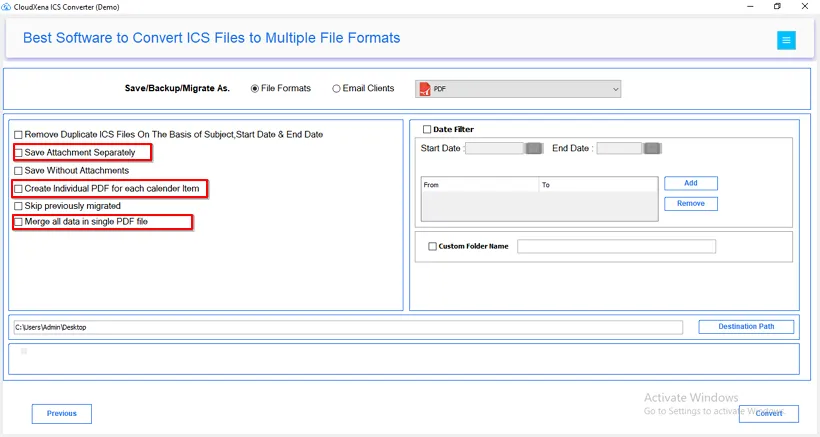Enable Remove Duplicate ICS Files checkbox
820x437 pixels.
pyautogui.click(x=18, y=135)
